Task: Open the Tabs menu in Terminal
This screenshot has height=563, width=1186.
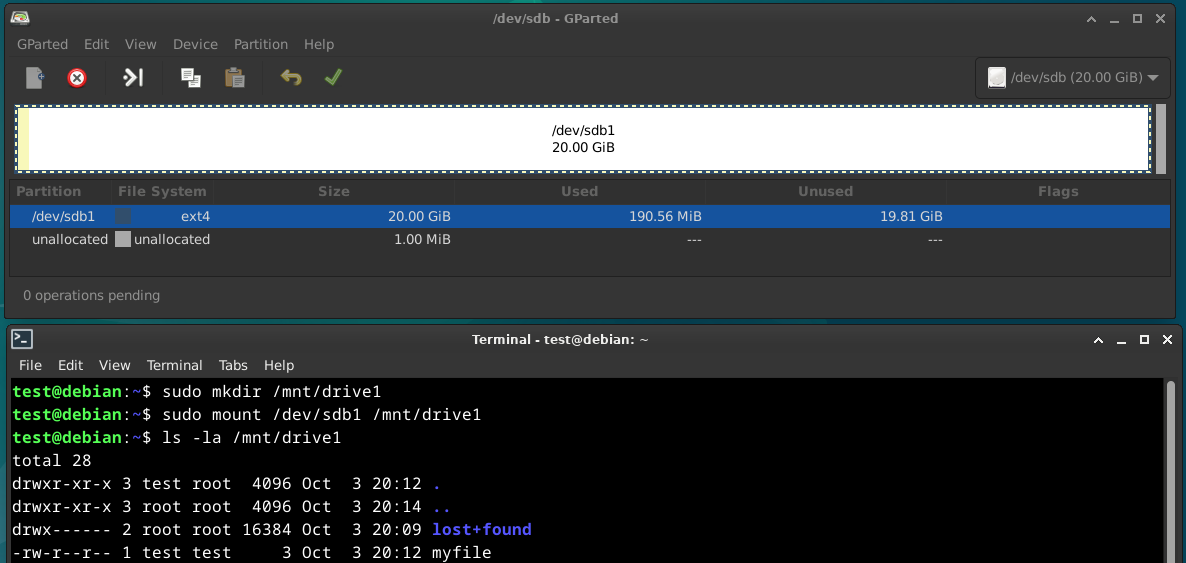Action: click(x=233, y=365)
